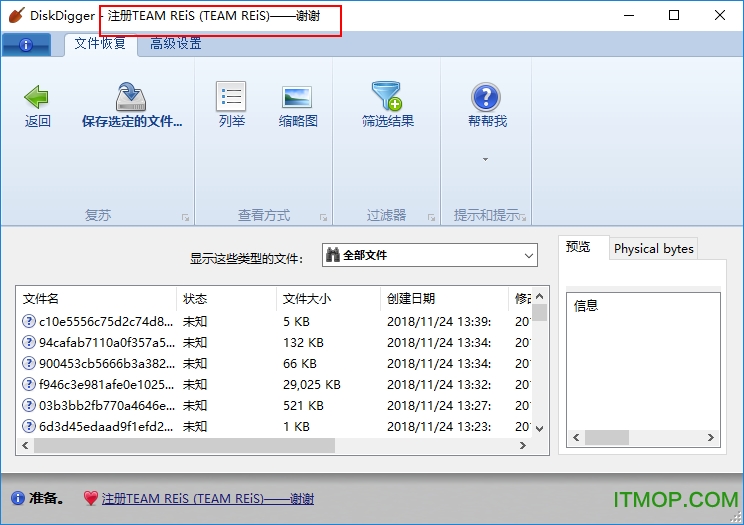Select file name 94cafab7110a0f357a5...
The width and height of the screenshot is (744, 525).
(107, 343)
